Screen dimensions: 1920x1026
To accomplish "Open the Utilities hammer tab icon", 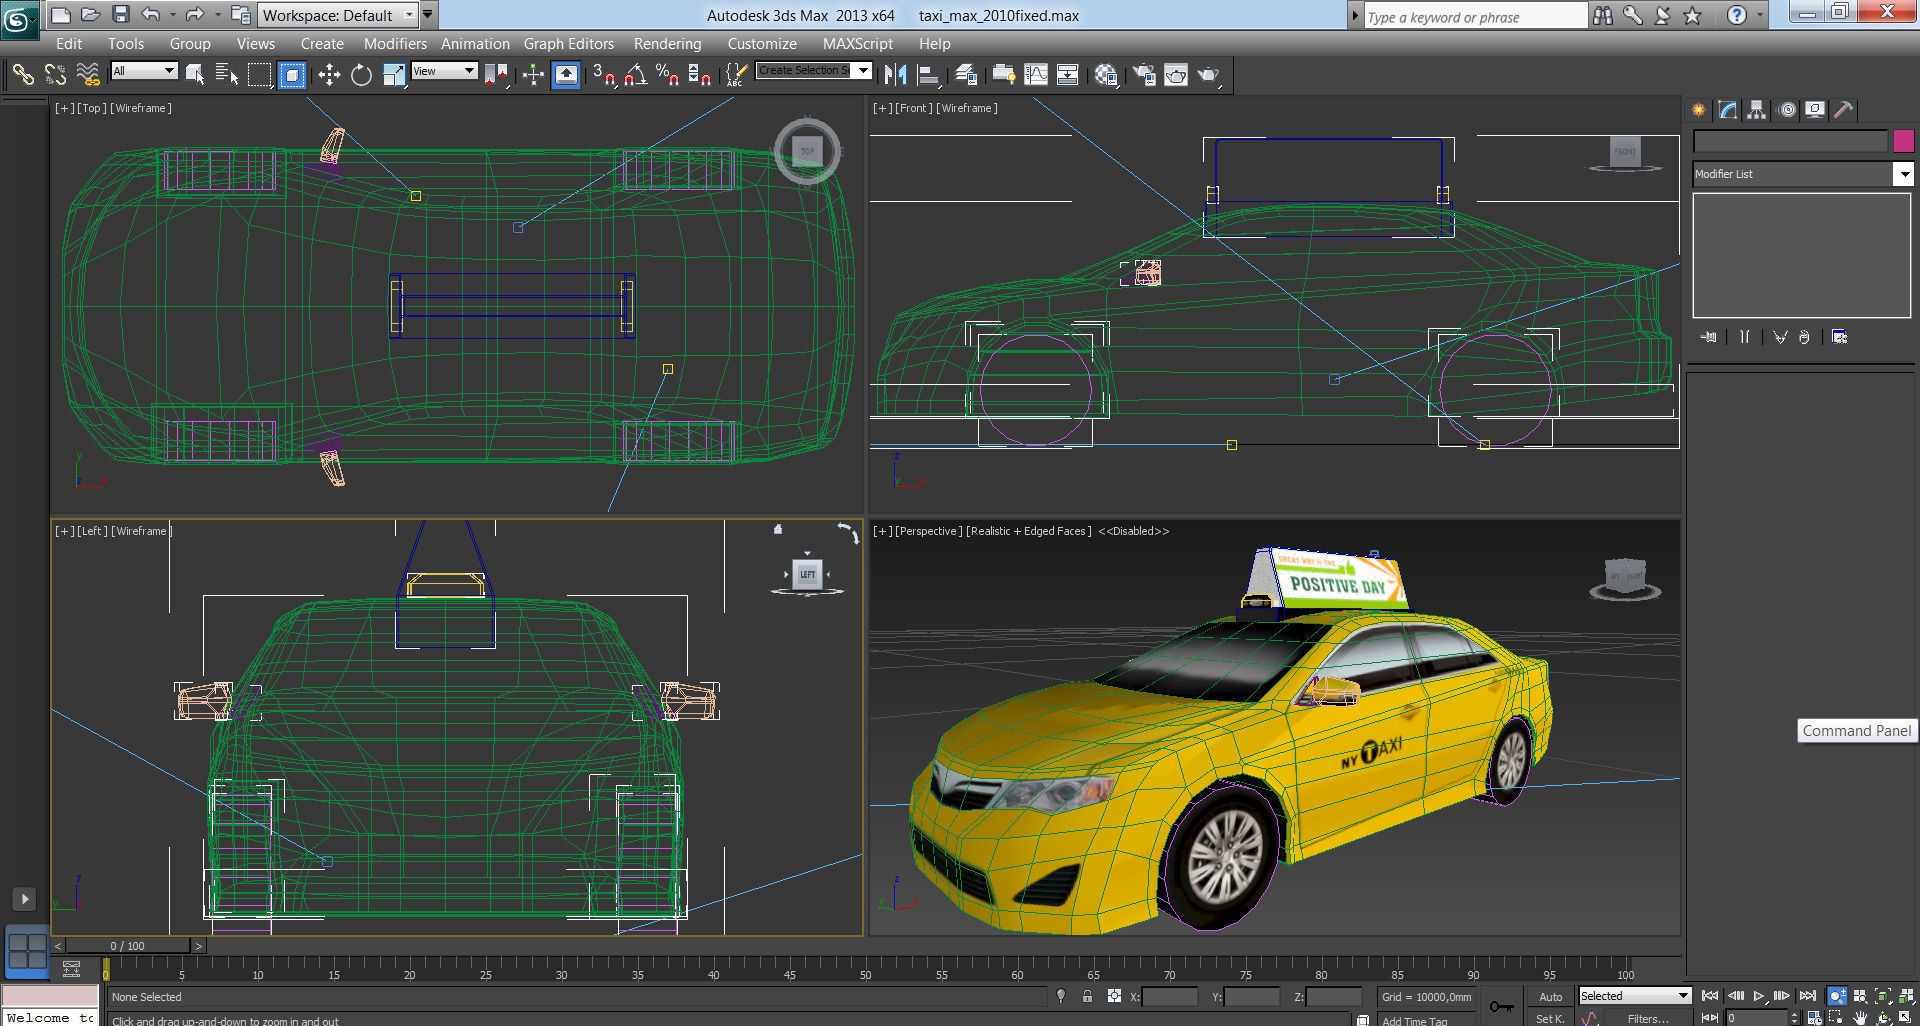I will [x=1844, y=110].
